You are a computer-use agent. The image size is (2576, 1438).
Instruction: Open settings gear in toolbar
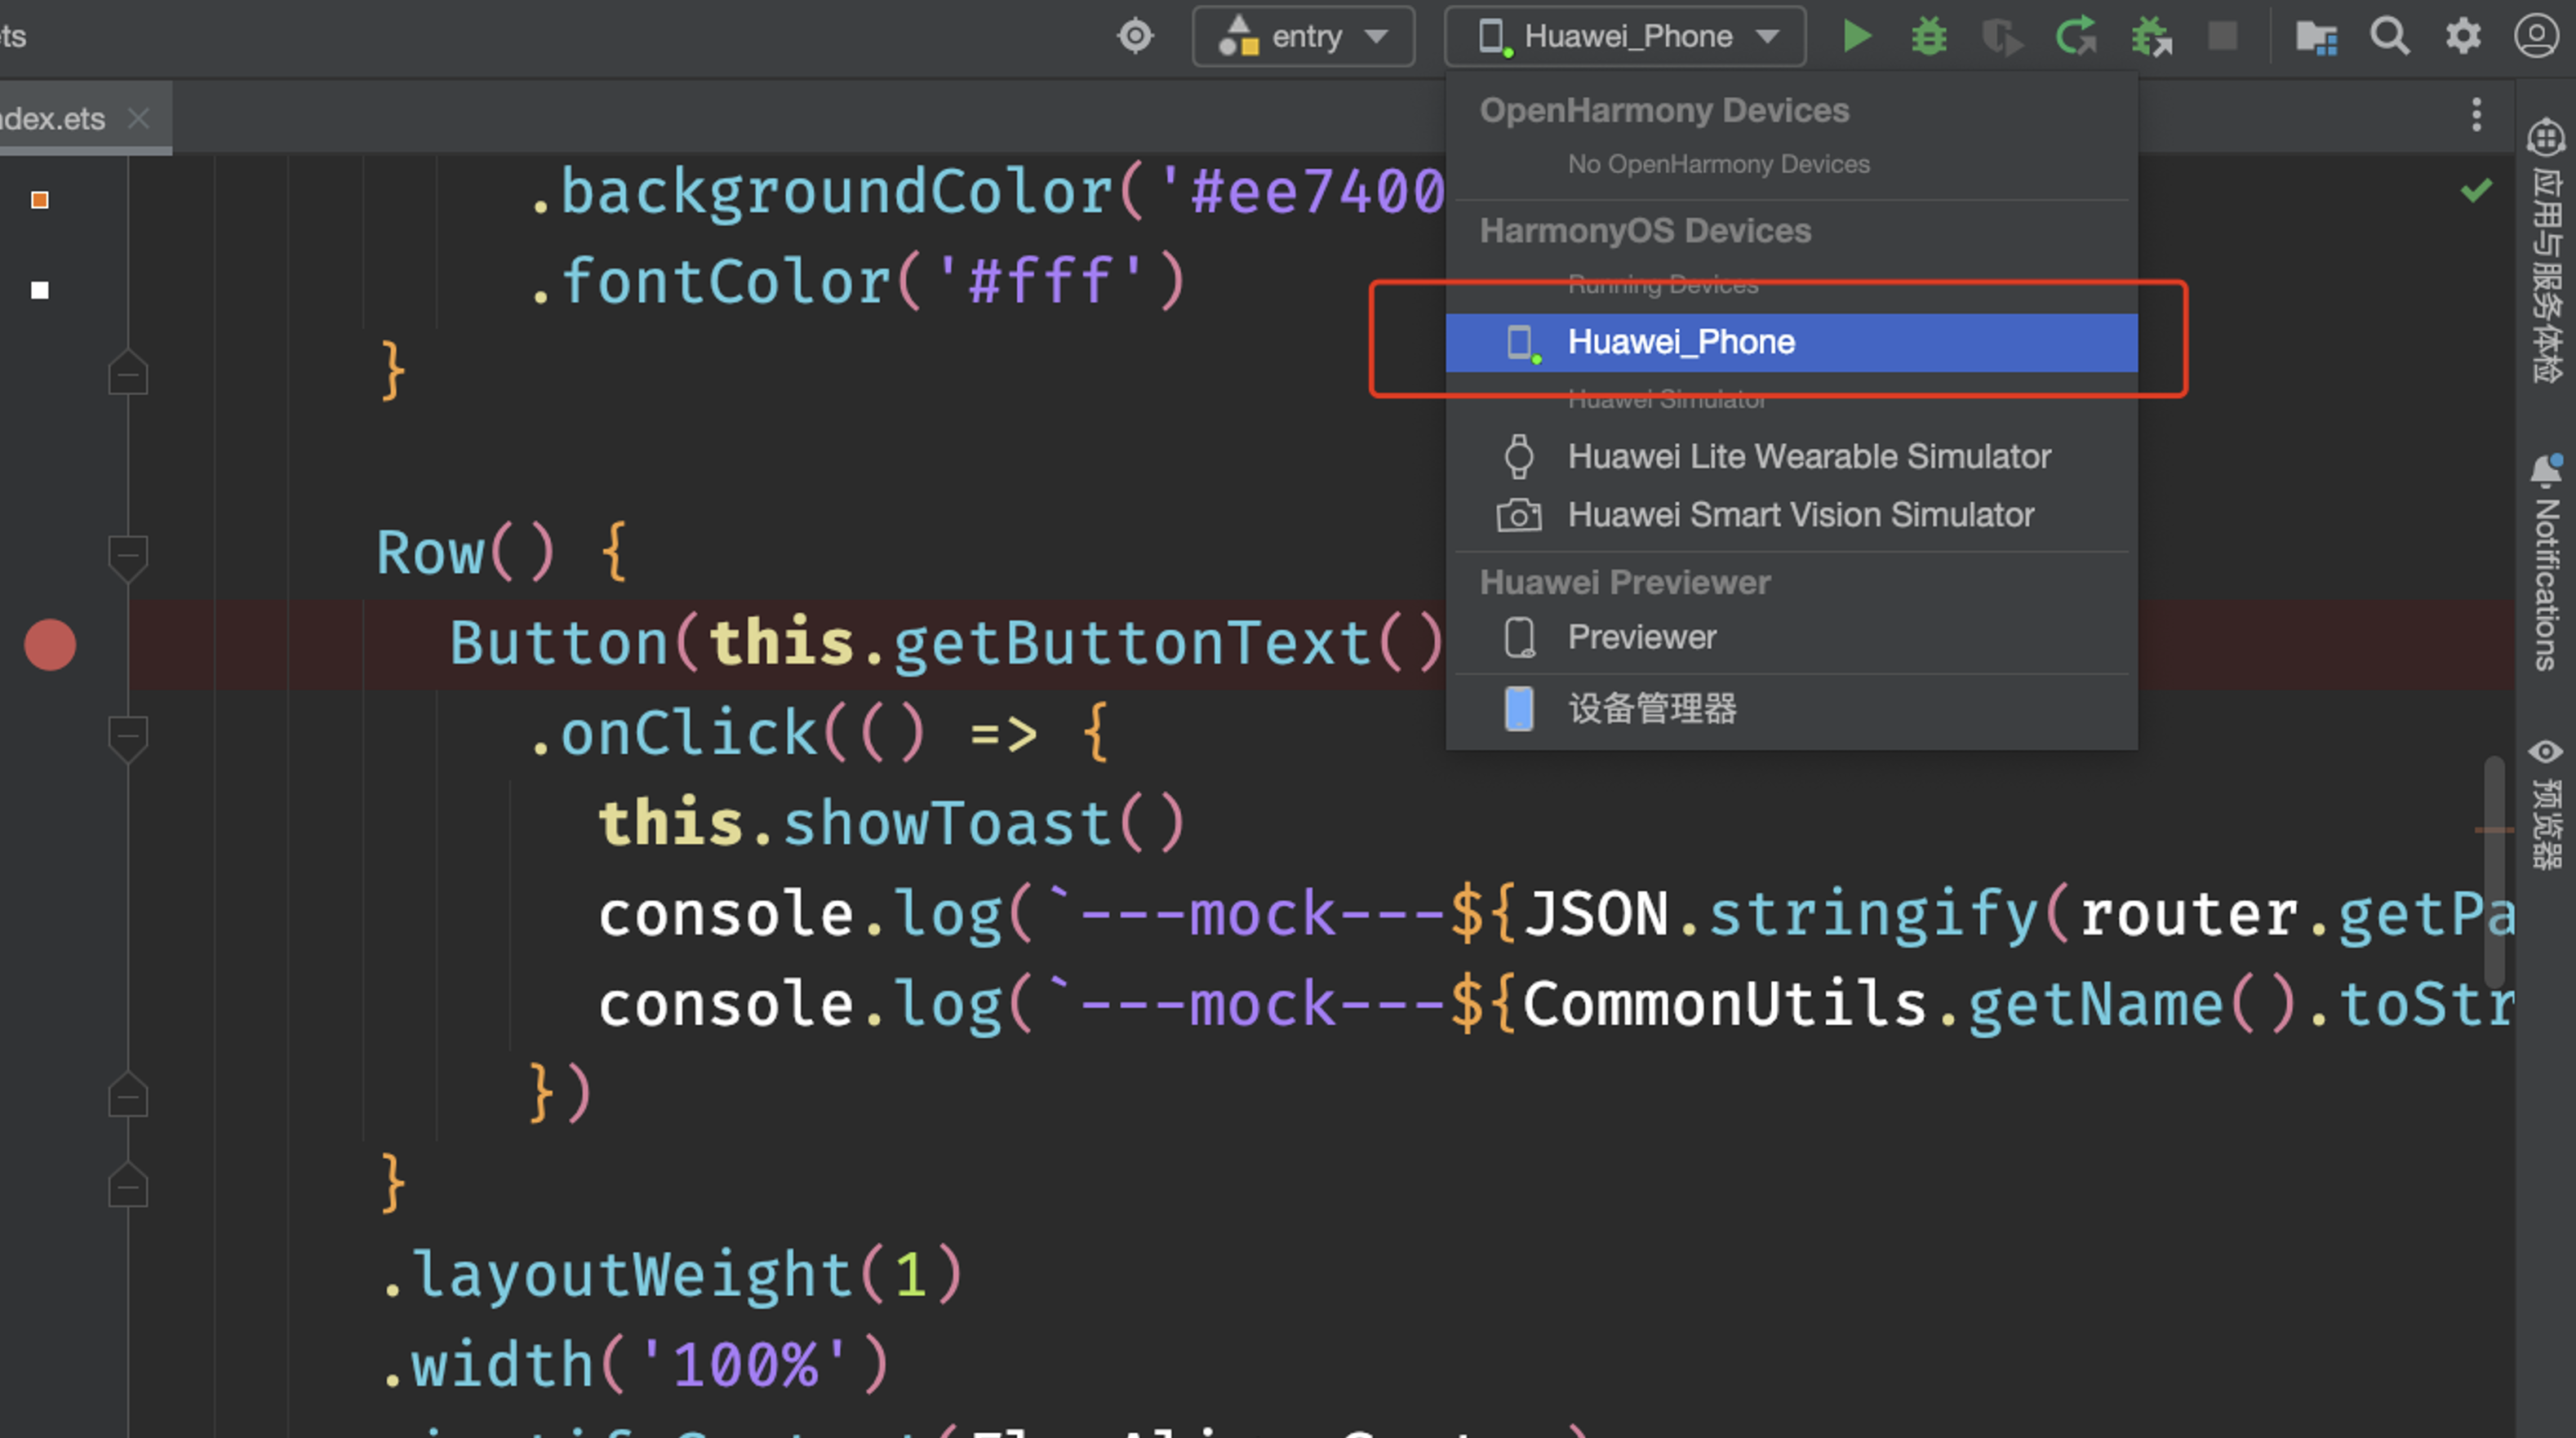point(2463,36)
